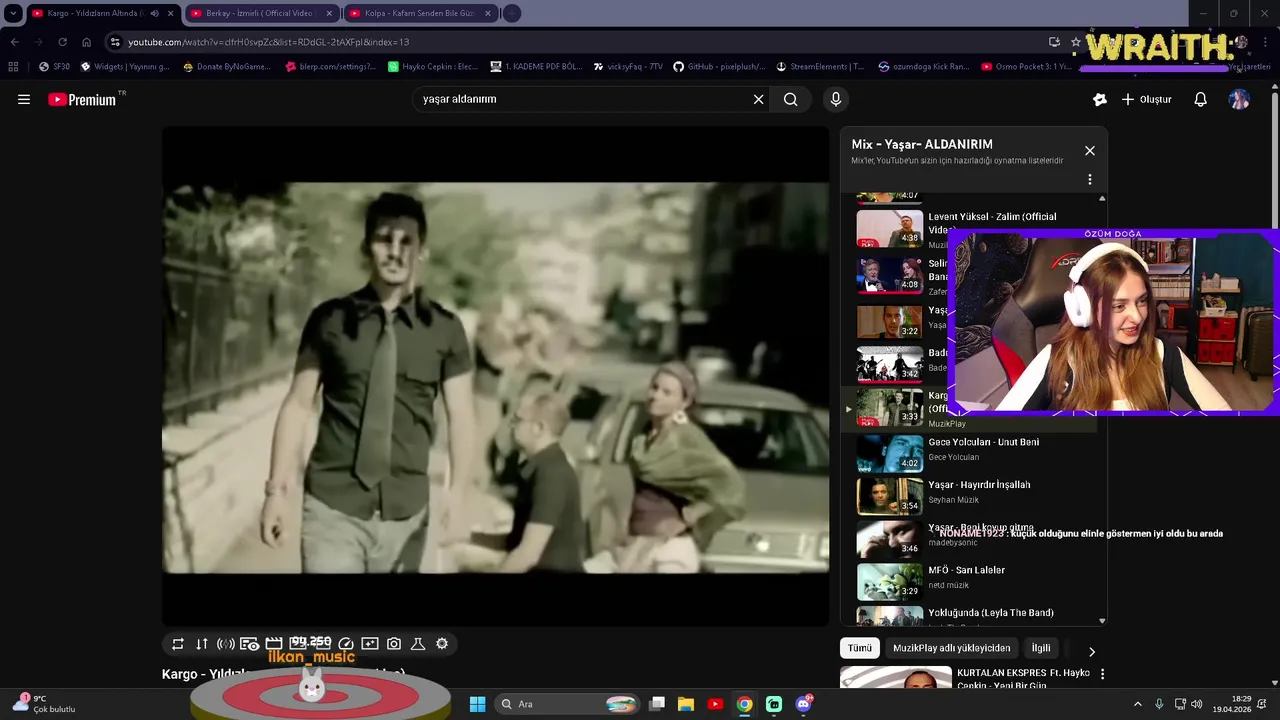This screenshot has width=1280, height=720.
Task: Open the Kurtalan Ekspres video options menu
Action: coord(1102,675)
